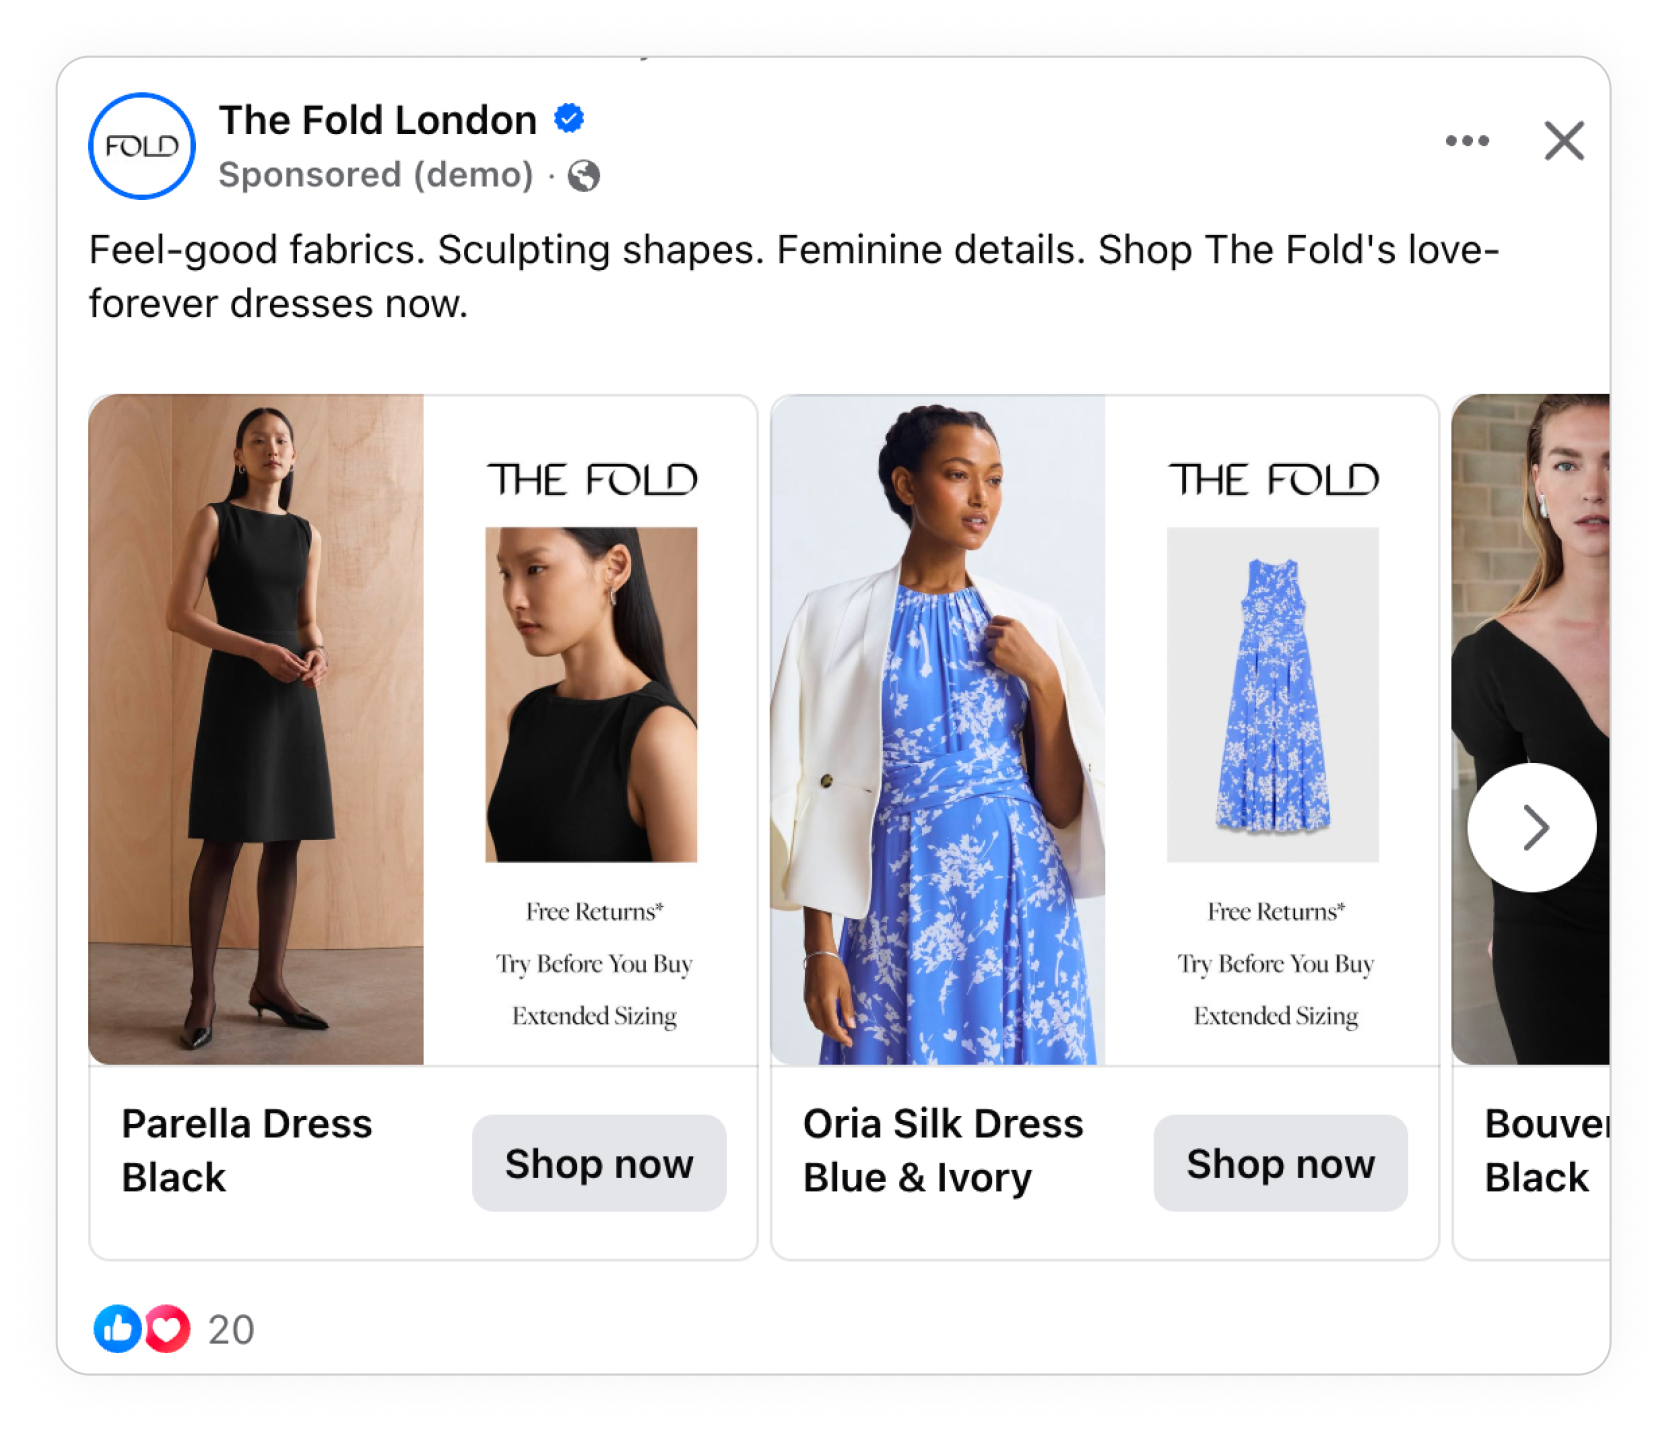Open the blue floral dress model photo
Image resolution: width=1668 pixels, height=1432 pixels.
(937, 729)
